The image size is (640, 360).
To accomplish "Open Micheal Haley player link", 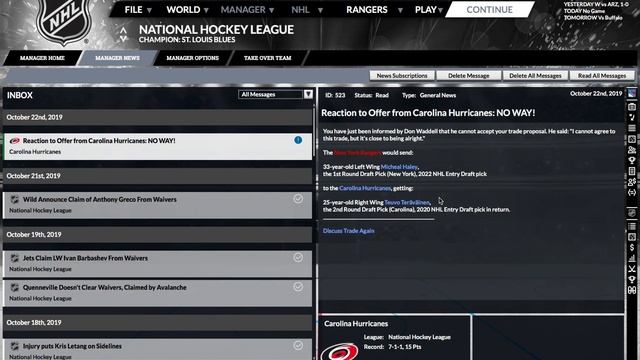I will click(x=399, y=167).
